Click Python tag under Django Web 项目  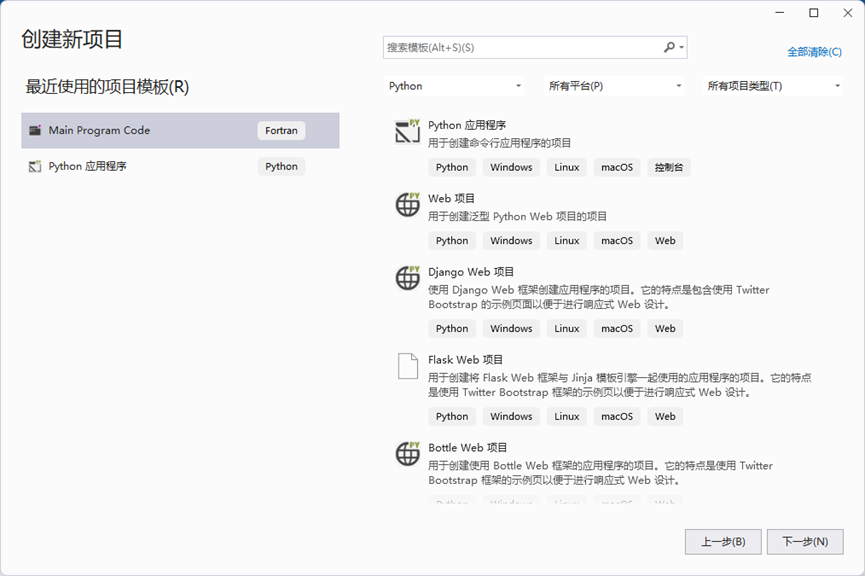(452, 328)
